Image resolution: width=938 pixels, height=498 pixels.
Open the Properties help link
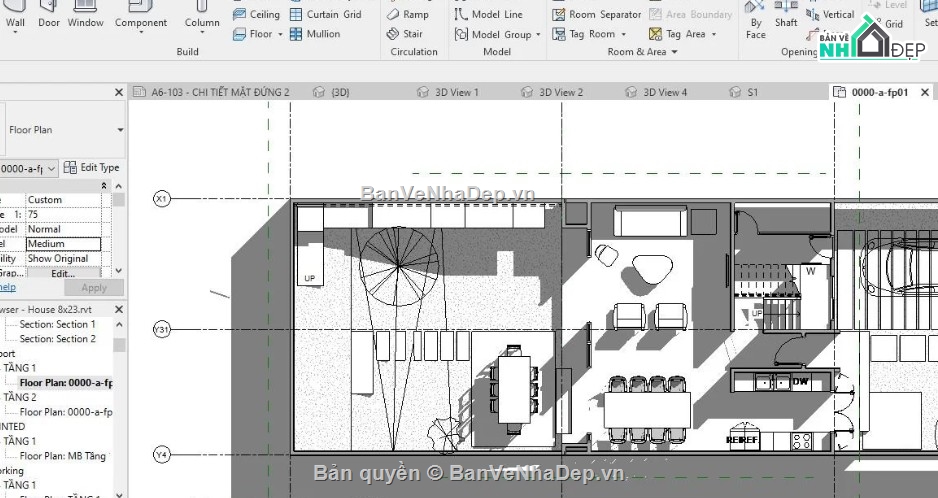[8, 287]
